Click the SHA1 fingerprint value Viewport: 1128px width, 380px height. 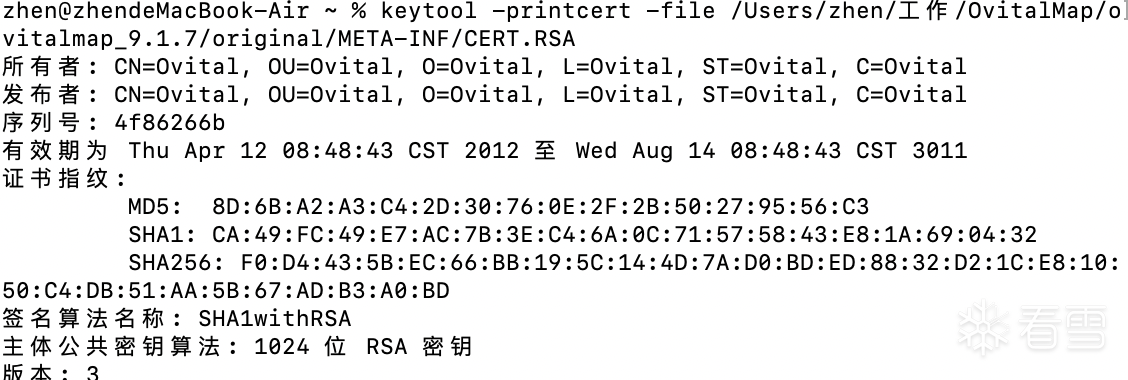click(624, 235)
